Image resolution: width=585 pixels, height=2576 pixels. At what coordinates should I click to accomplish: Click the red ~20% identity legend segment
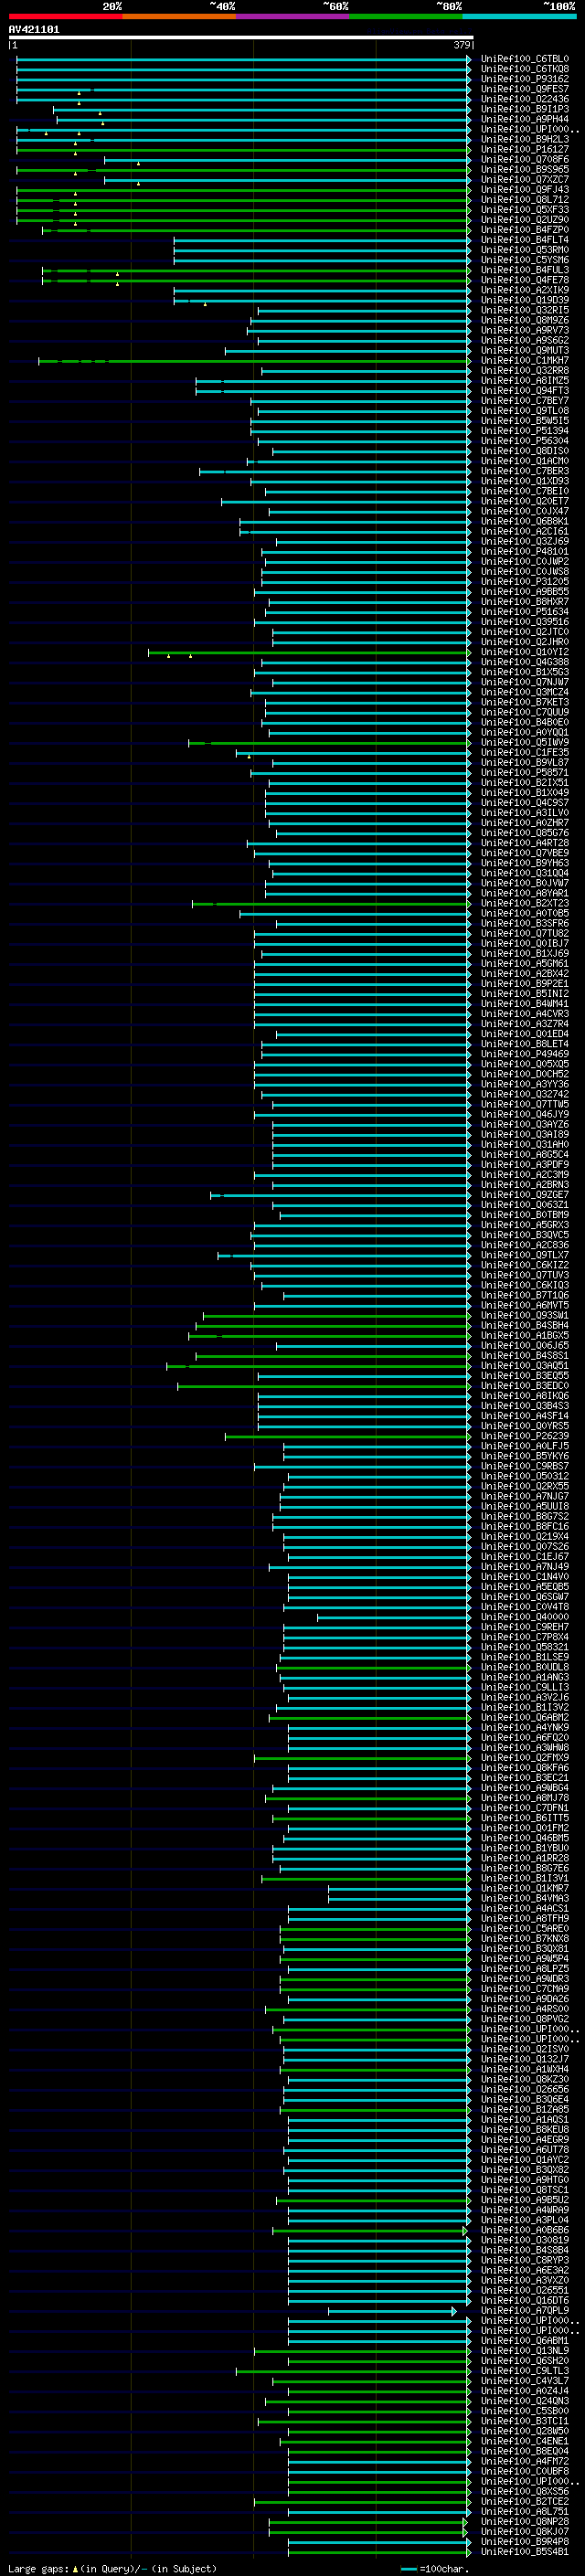(65, 16)
